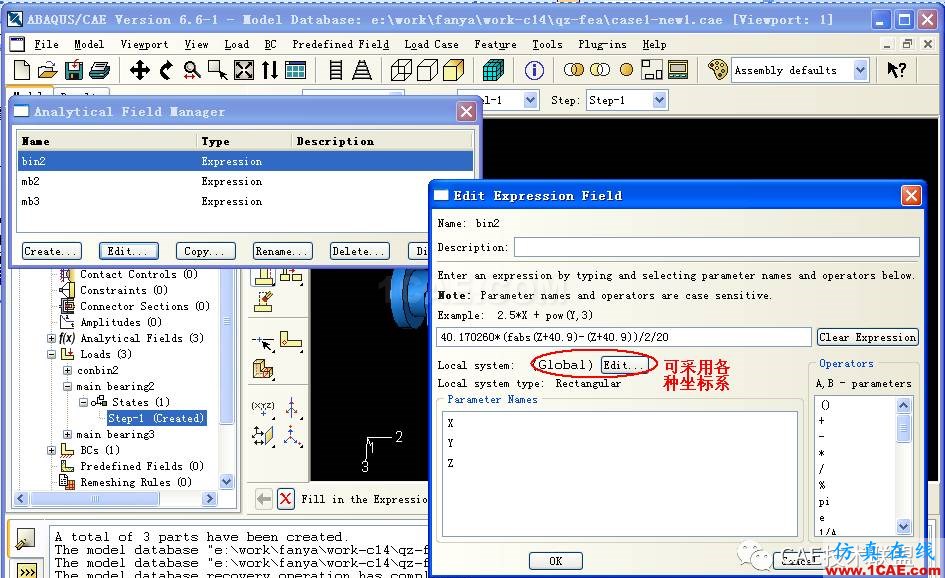
Task: Open the Step-1 step dropdown
Action: coord(659,100)
